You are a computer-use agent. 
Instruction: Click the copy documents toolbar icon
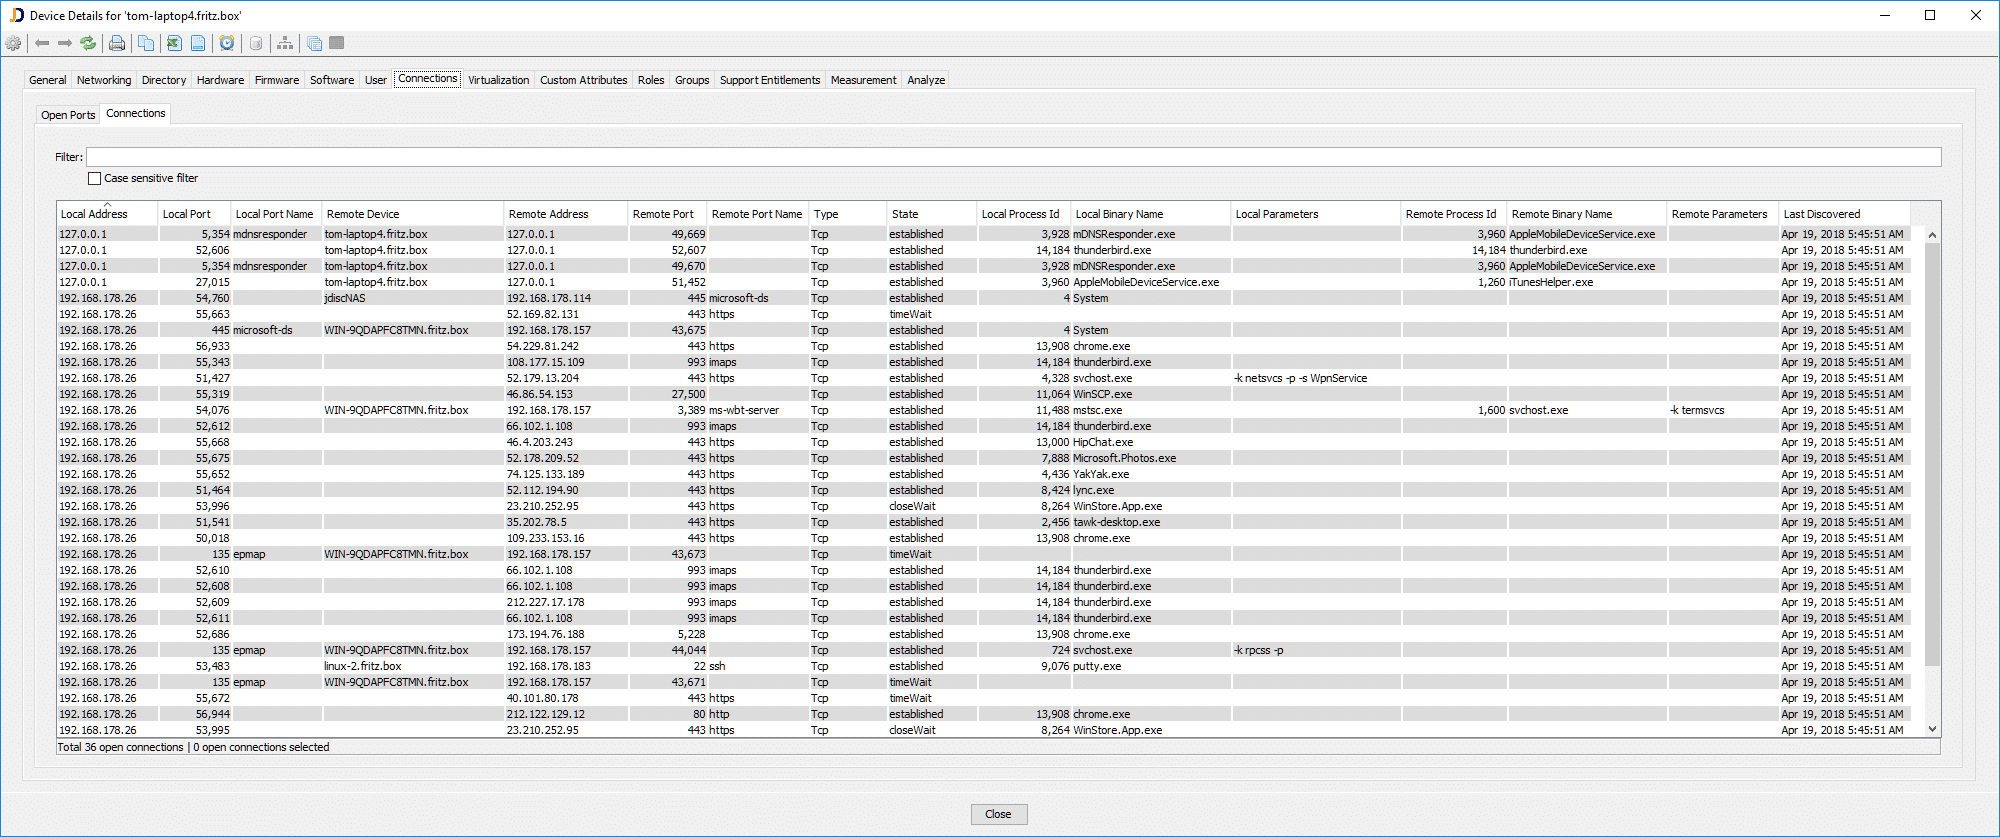coord(146,43)
